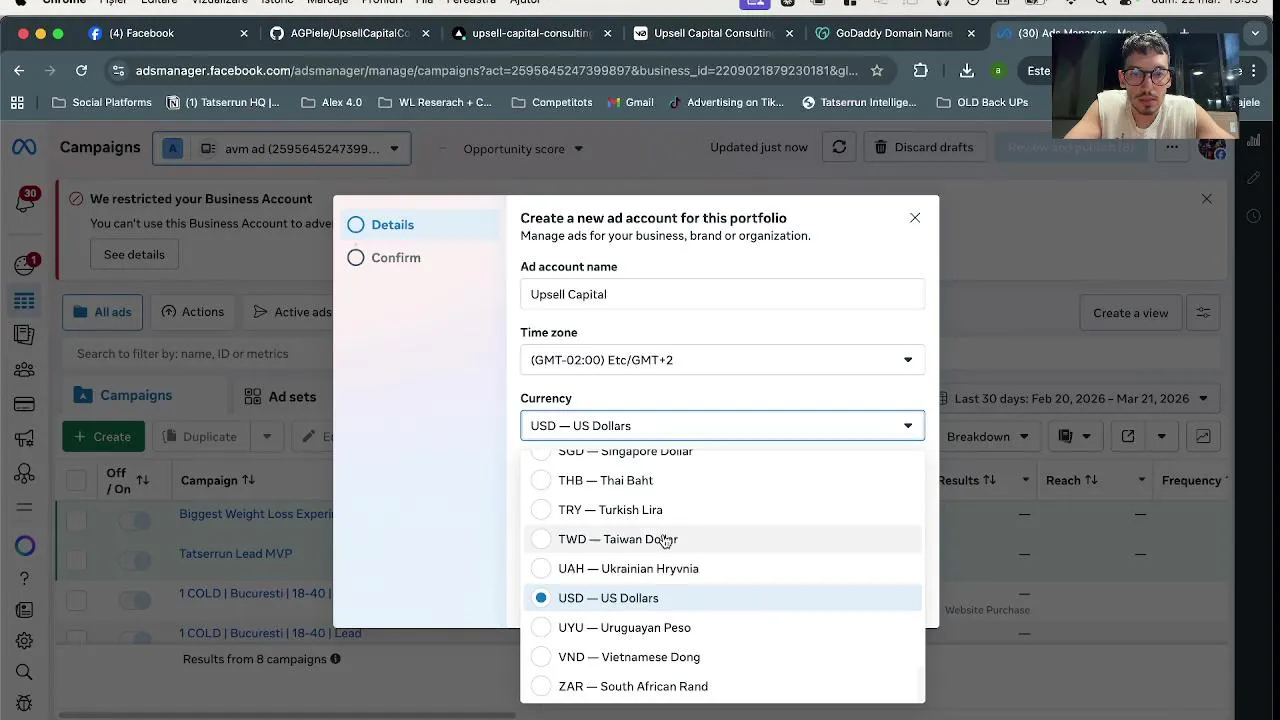Click the export share icon button
1280x720 pixels.
(1128, 437)
